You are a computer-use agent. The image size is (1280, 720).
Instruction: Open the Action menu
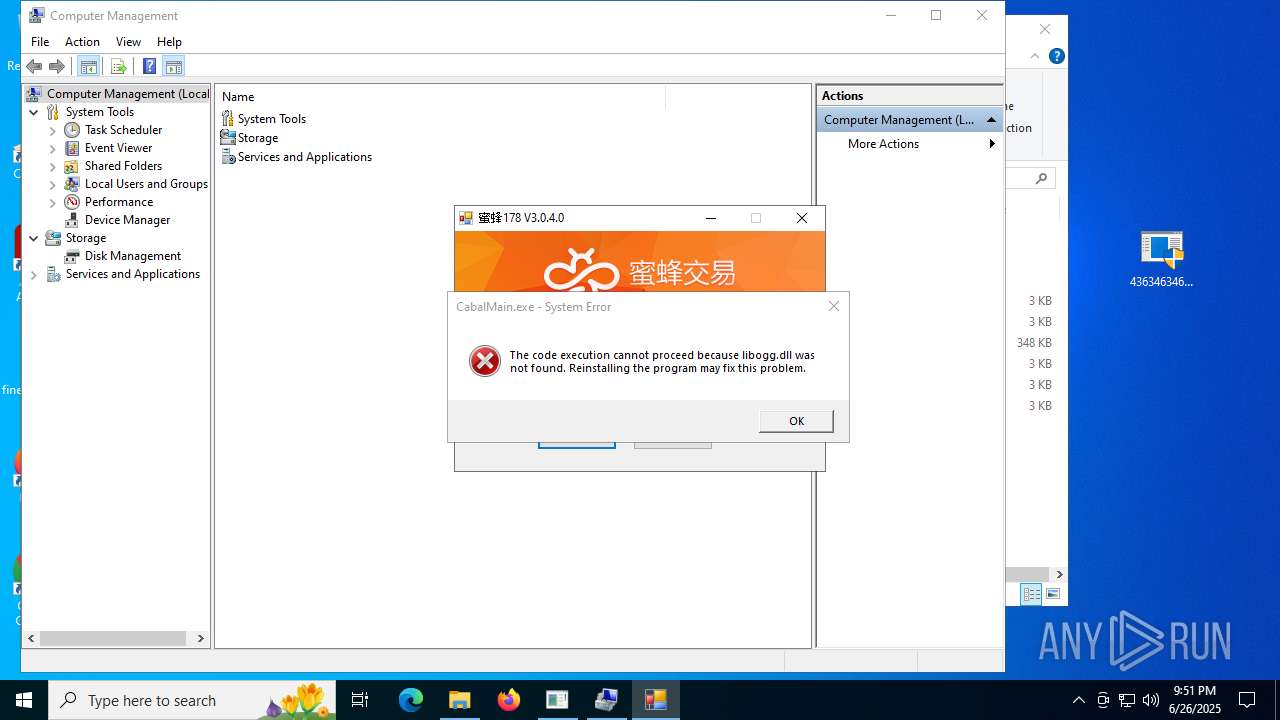(82, 42)
